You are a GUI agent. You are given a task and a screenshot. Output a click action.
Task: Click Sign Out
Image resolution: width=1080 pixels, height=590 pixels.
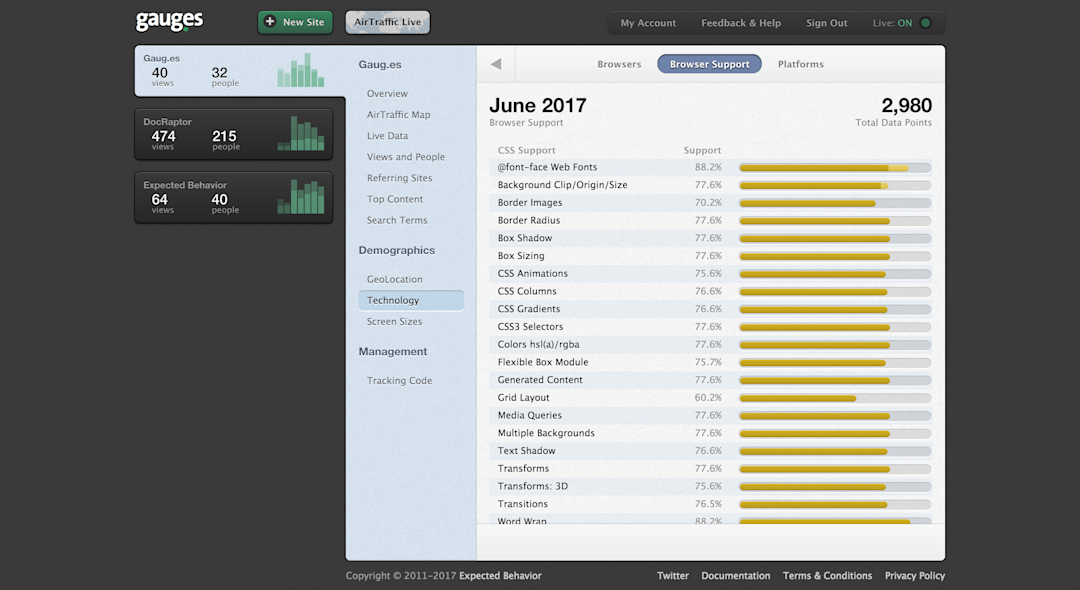point(827,23)
